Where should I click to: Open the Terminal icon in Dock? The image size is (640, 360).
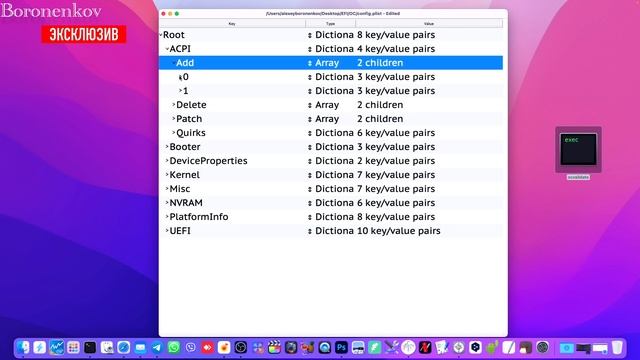tap(90, 347)
